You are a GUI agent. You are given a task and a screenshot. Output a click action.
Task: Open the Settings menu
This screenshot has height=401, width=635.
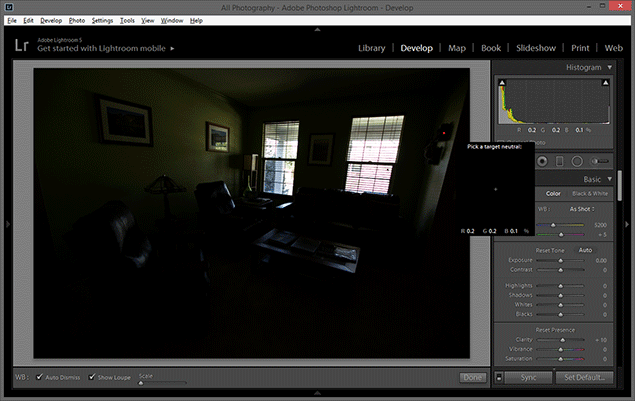[x=102, y=20]
